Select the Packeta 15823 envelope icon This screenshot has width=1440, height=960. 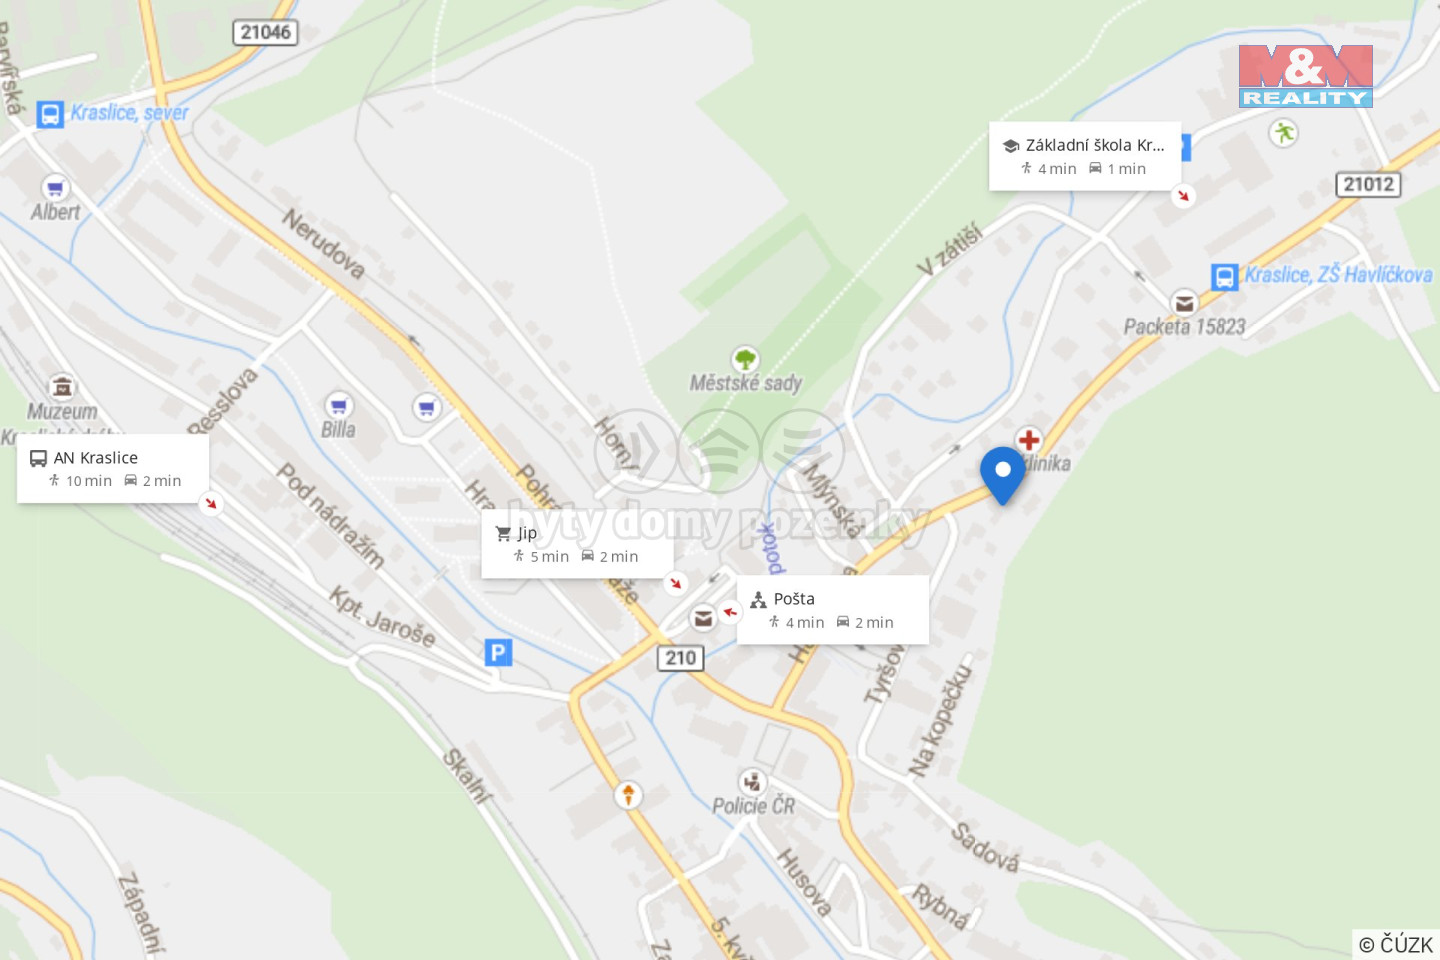(x=1184, y=302)
